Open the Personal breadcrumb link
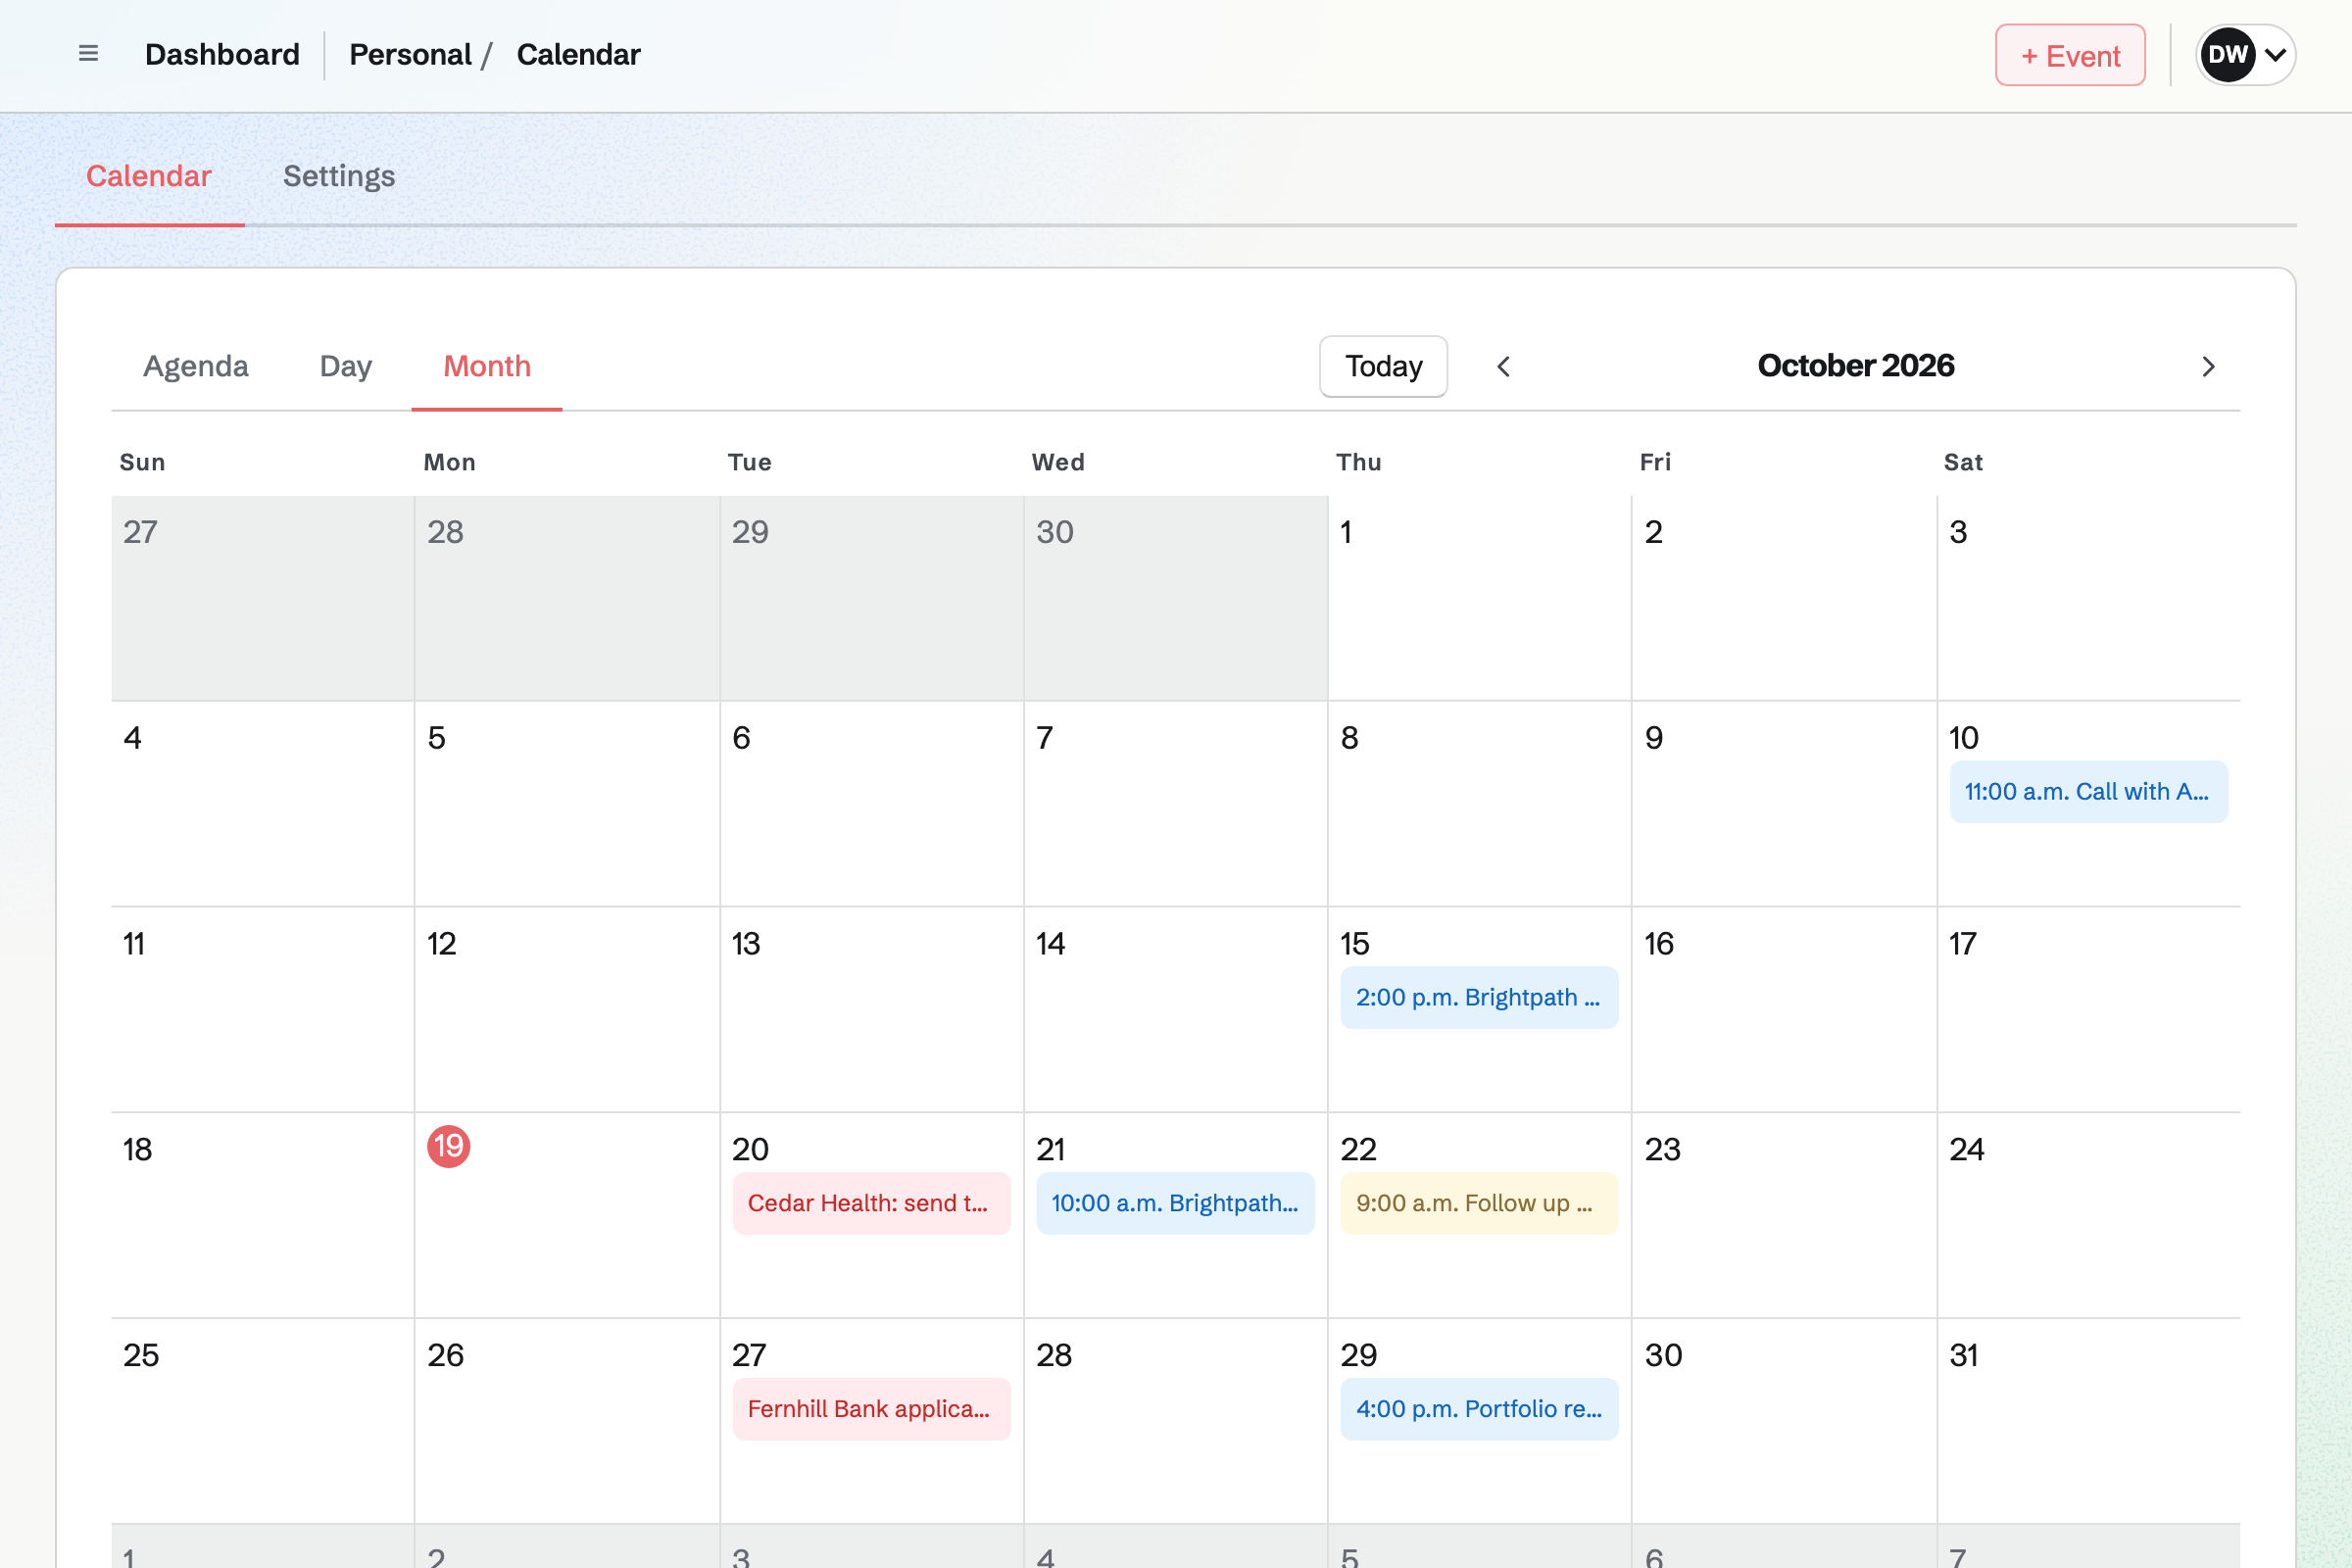This screenshot has height=1568, width=2352. tap(410, 55)
